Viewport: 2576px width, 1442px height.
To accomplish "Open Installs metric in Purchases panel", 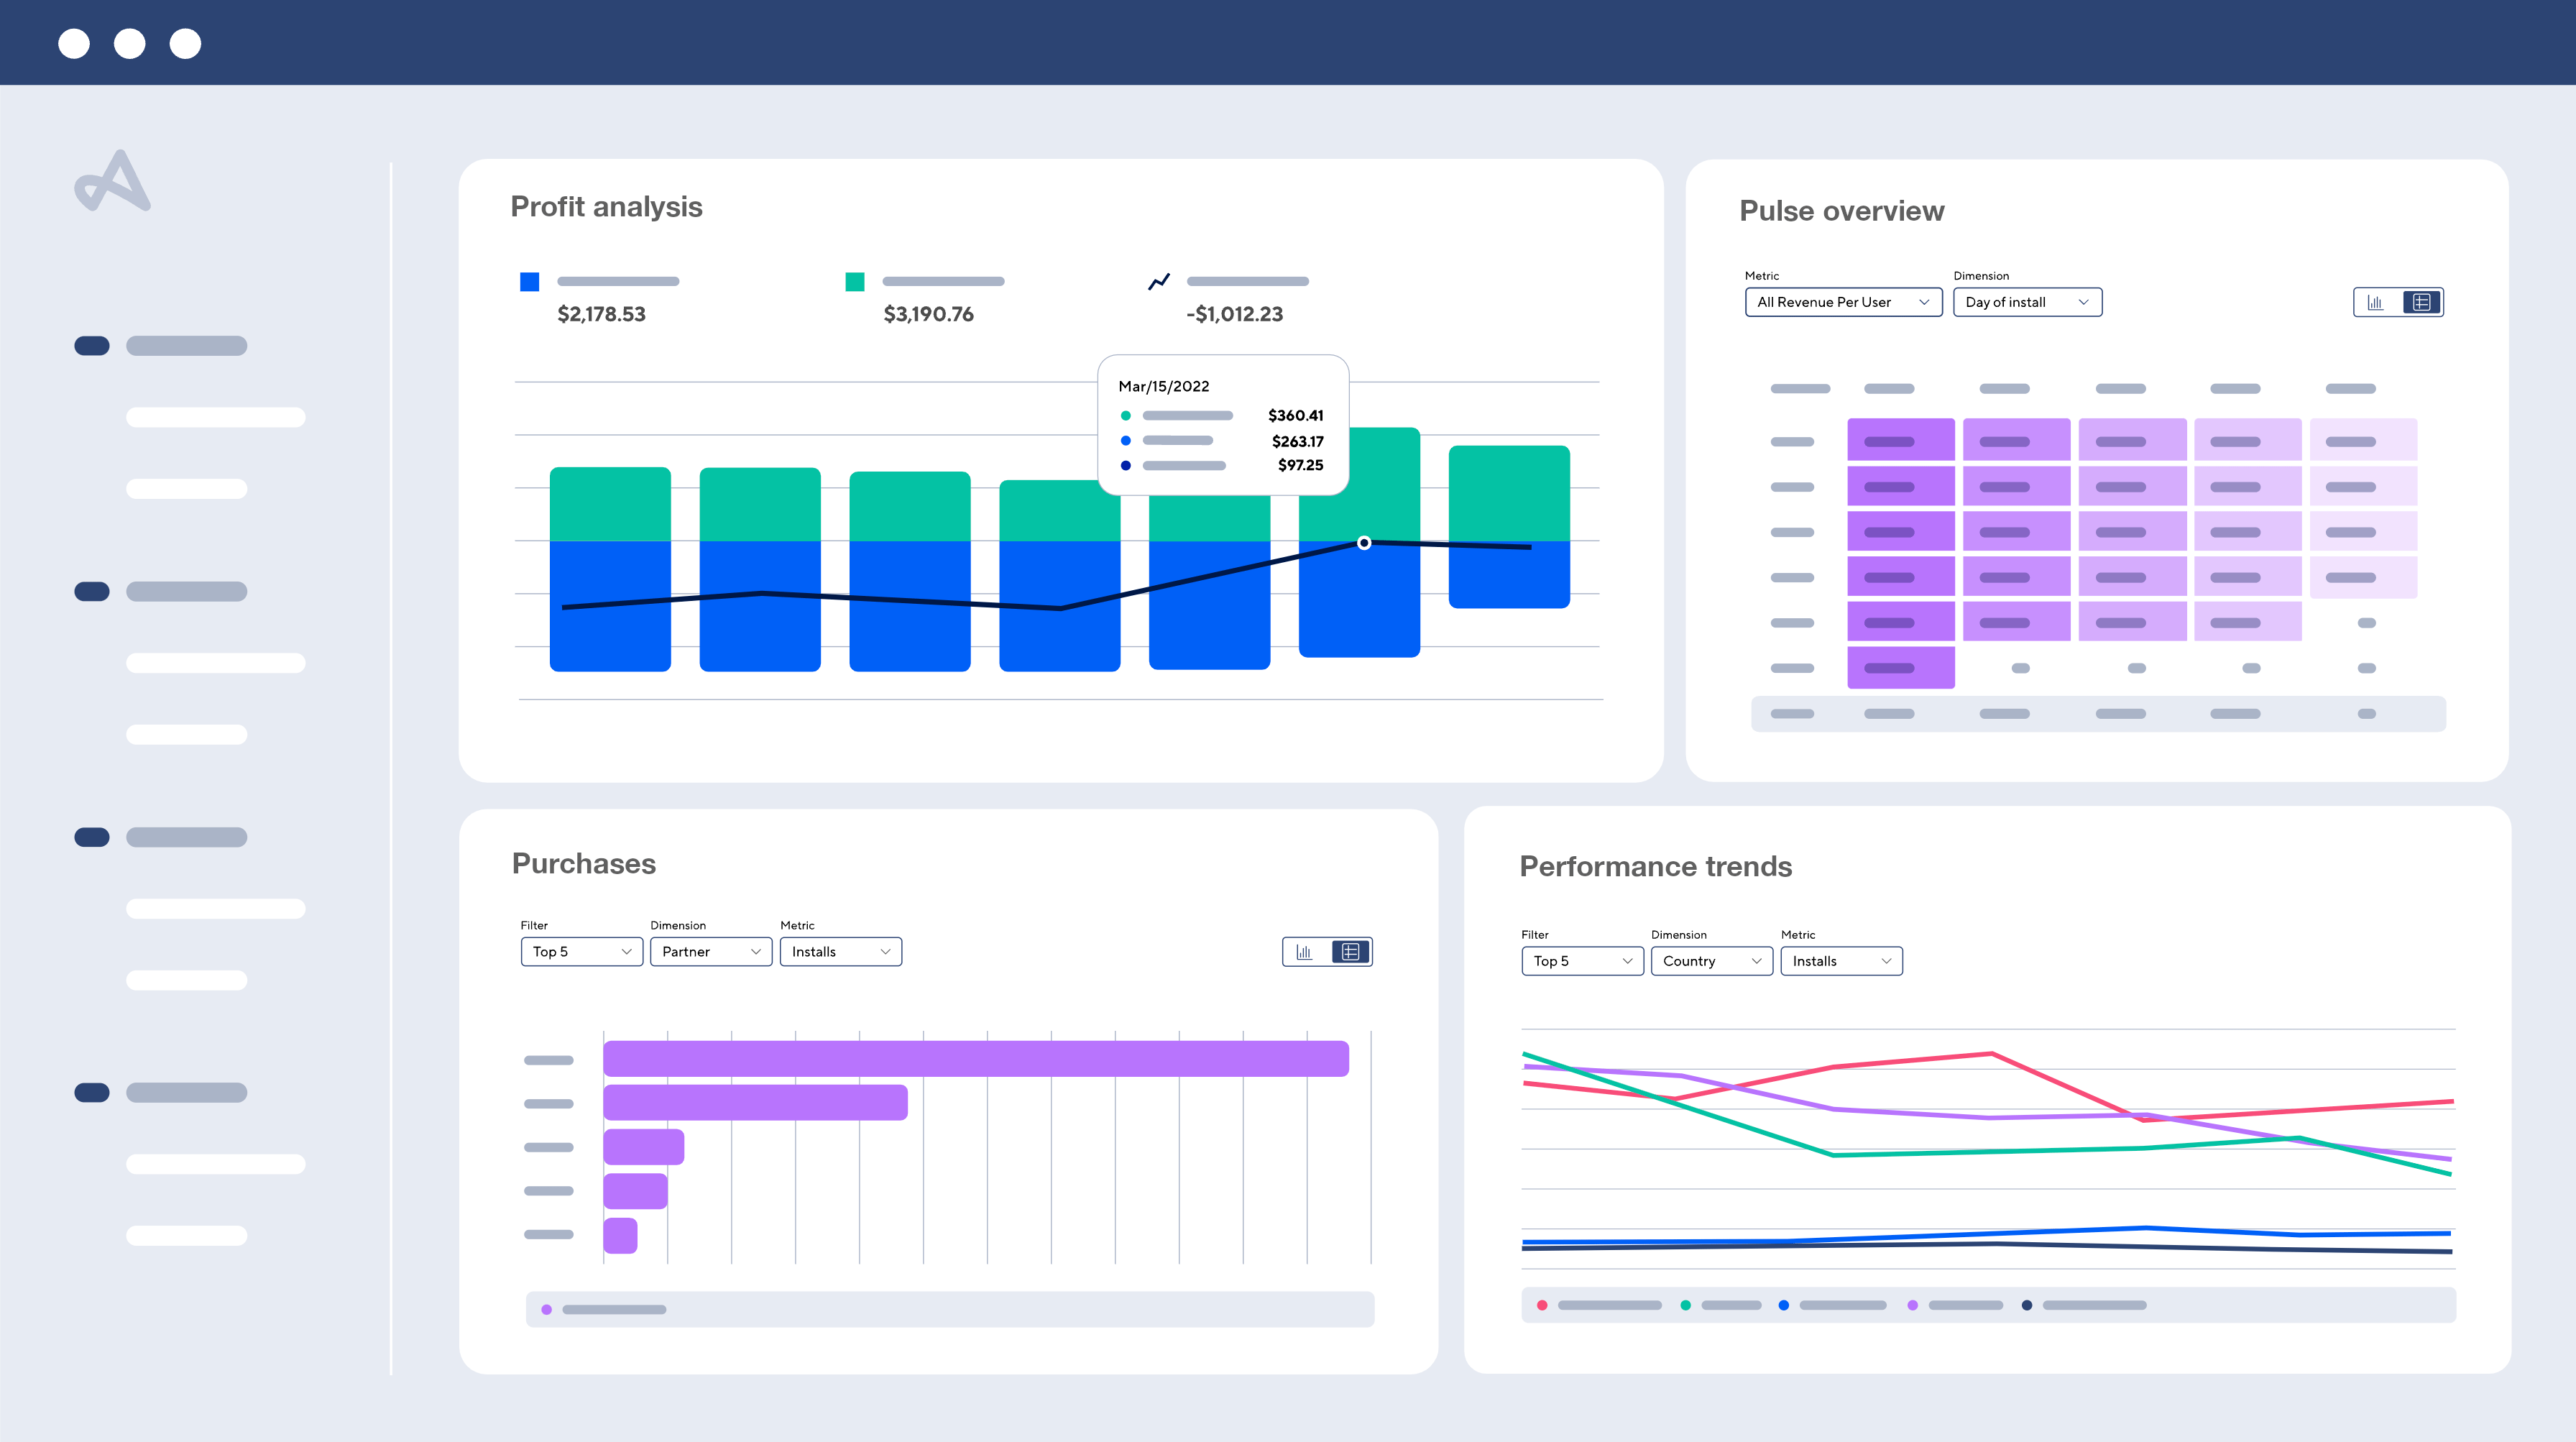I will (x=840, y=952).
